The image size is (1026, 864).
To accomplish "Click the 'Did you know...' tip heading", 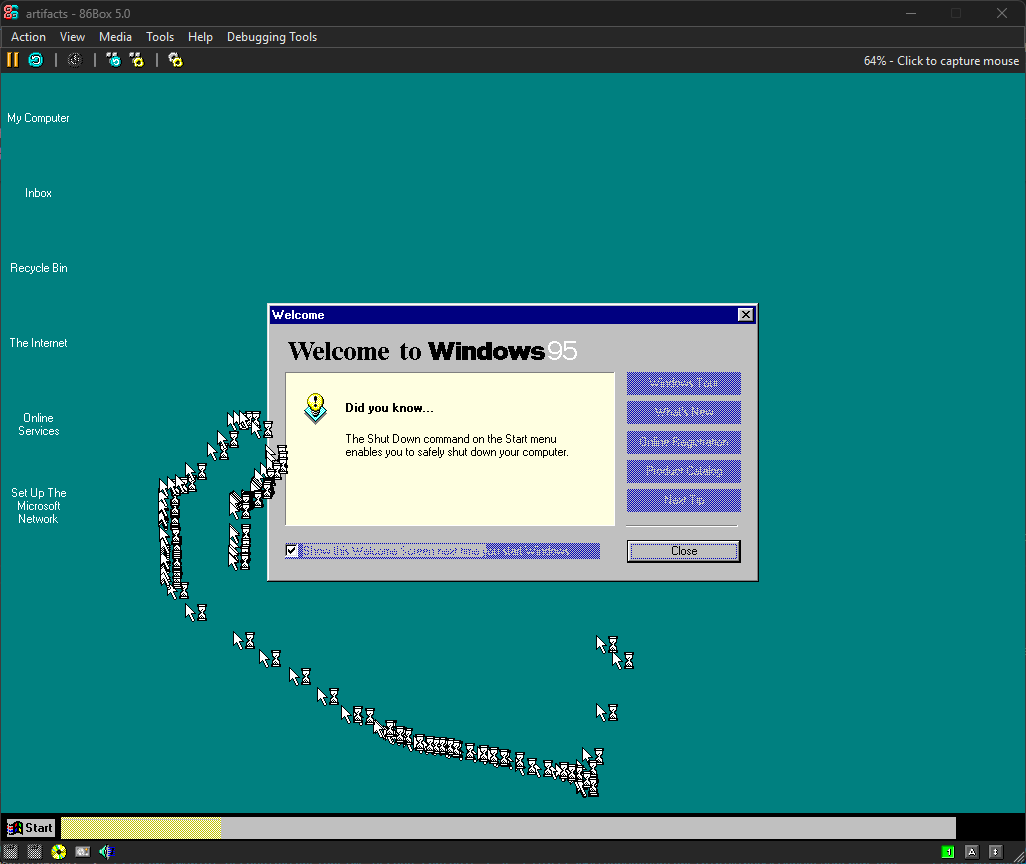I will (389, 408).
